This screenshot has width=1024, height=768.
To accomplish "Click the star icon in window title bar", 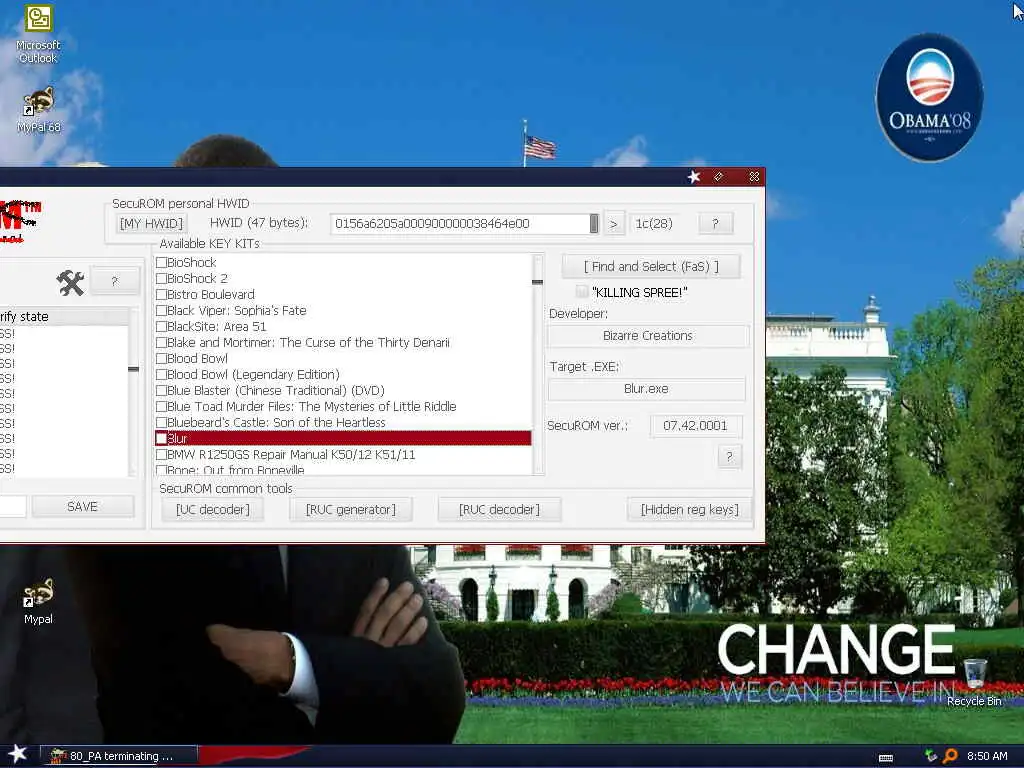I will [694, 177].
